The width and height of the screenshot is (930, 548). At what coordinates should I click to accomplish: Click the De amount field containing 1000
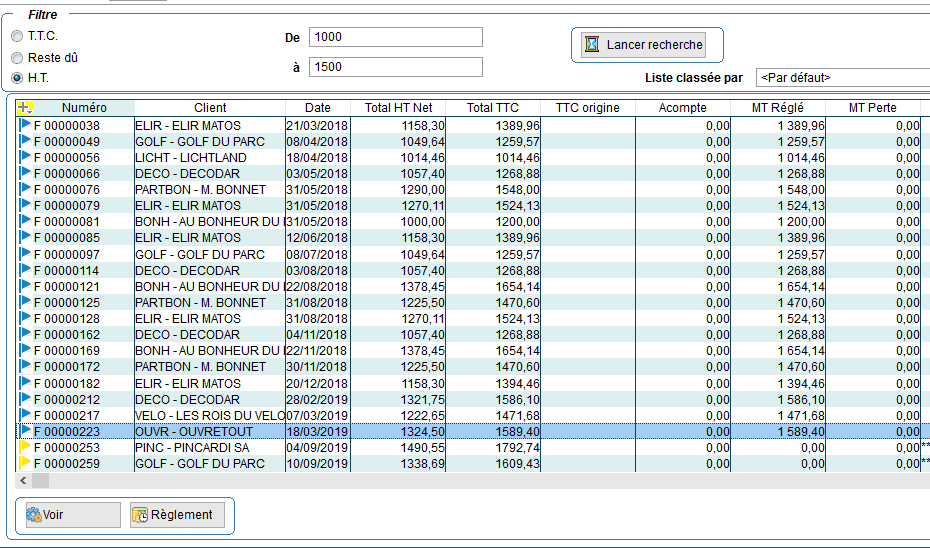coord(396,37)
